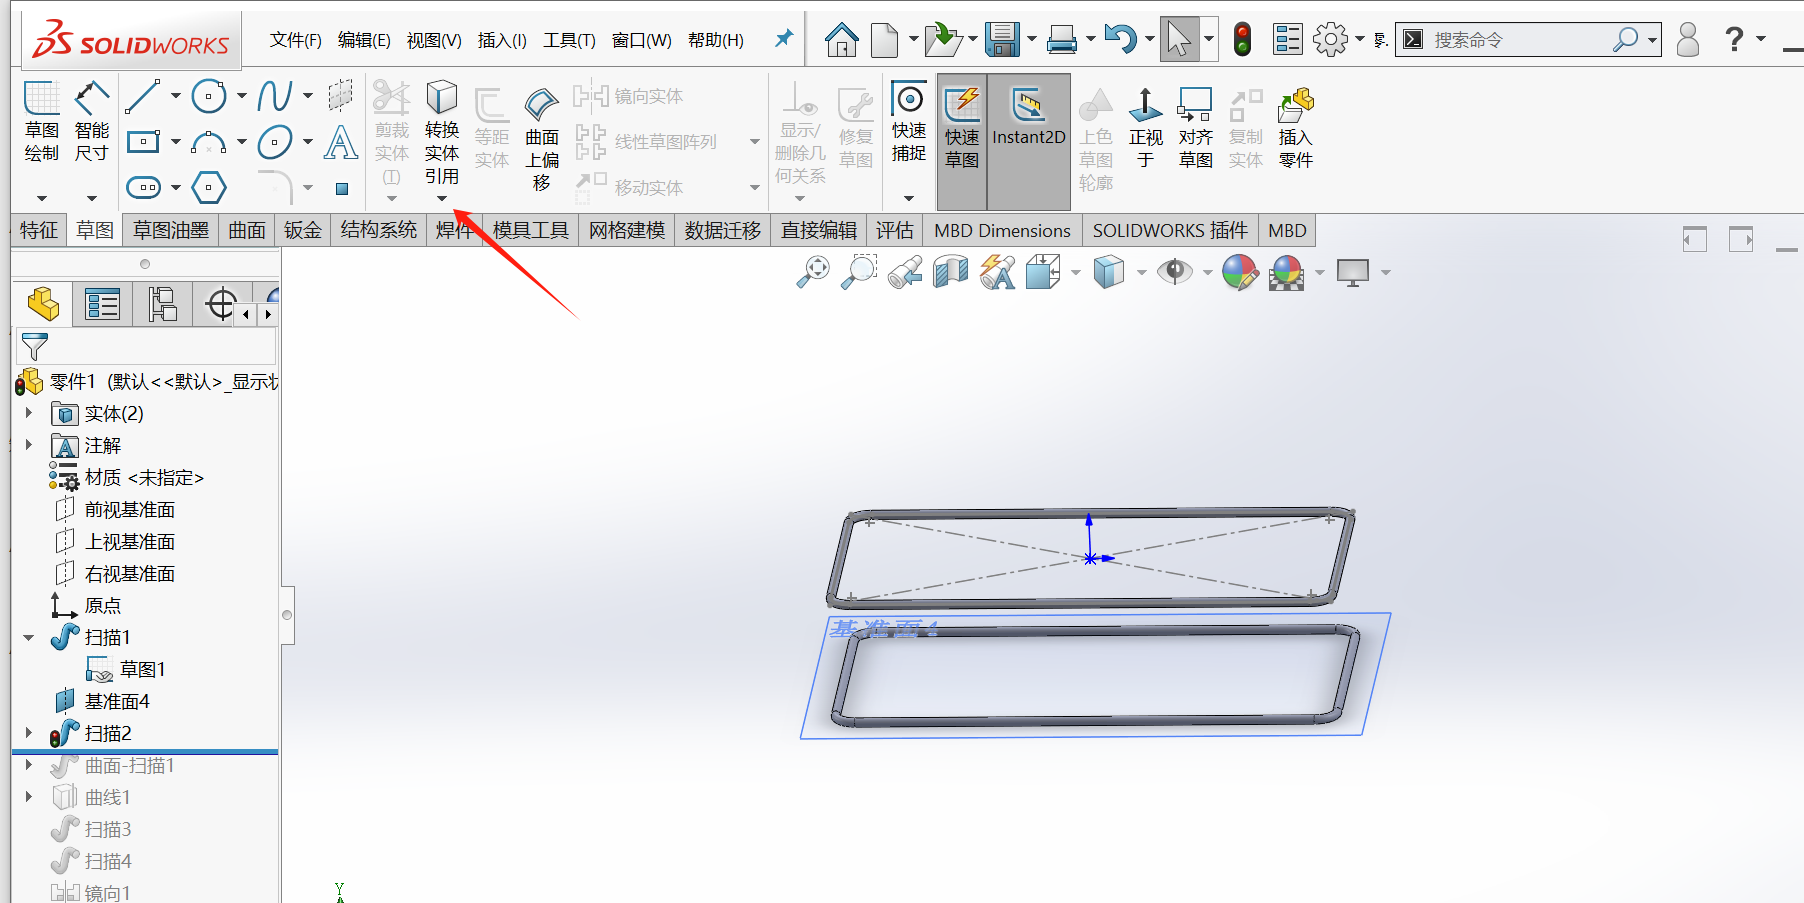The image size is (1804, 903).
Task: Select 材质 <未指定> item
Action: [x=144, y=477]
